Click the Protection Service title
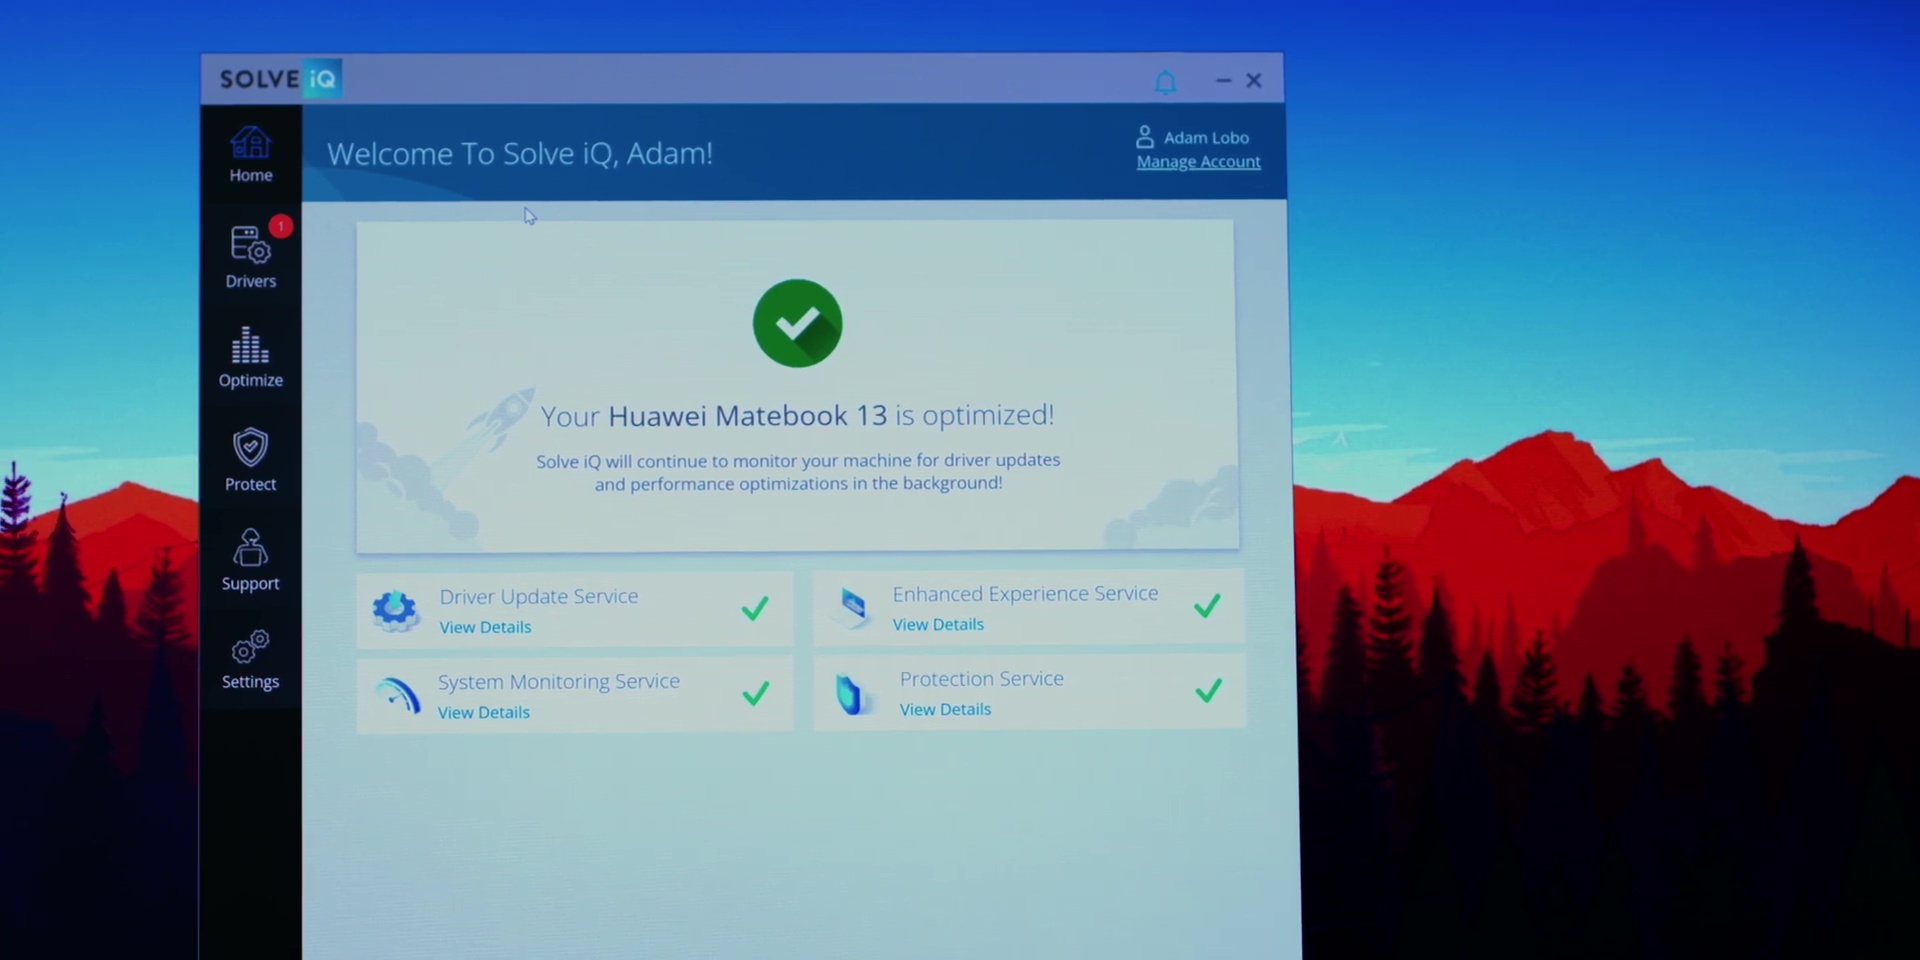The height and width of the screenshot is (960, 1920). (981, 678)
